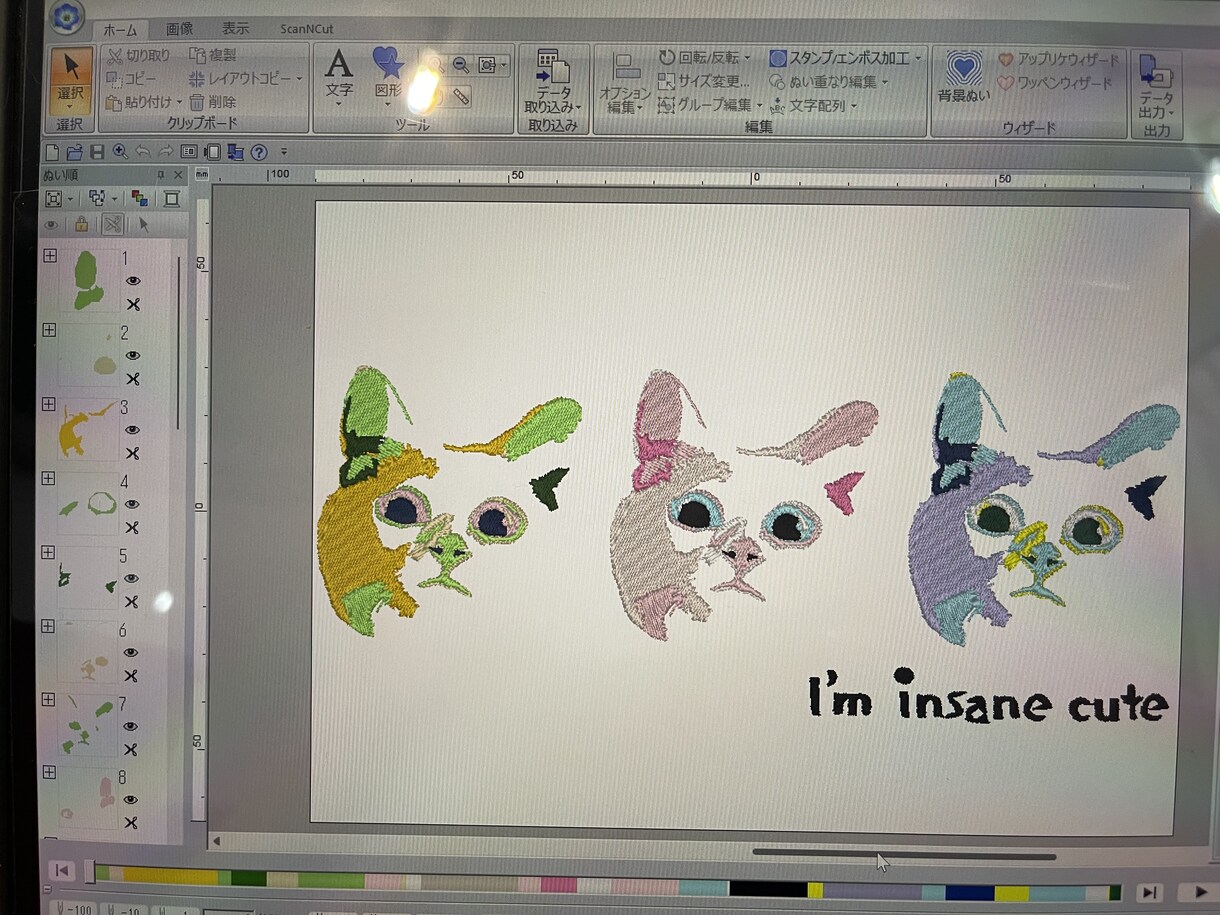This screenshot has width=1220, height=915.
Task: Toggle the eye icon in ぬい順 toolbar
Action: tap(51, 225)
